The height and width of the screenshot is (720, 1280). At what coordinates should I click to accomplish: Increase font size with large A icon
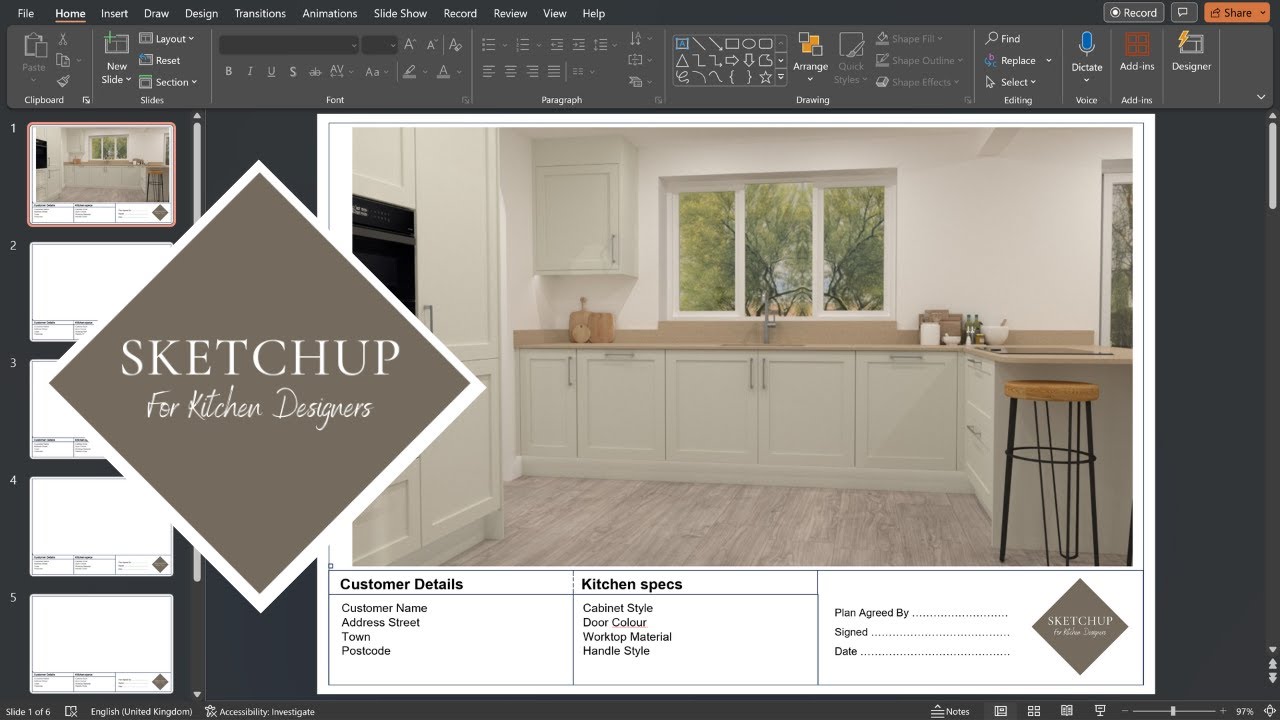click(409, 45)
